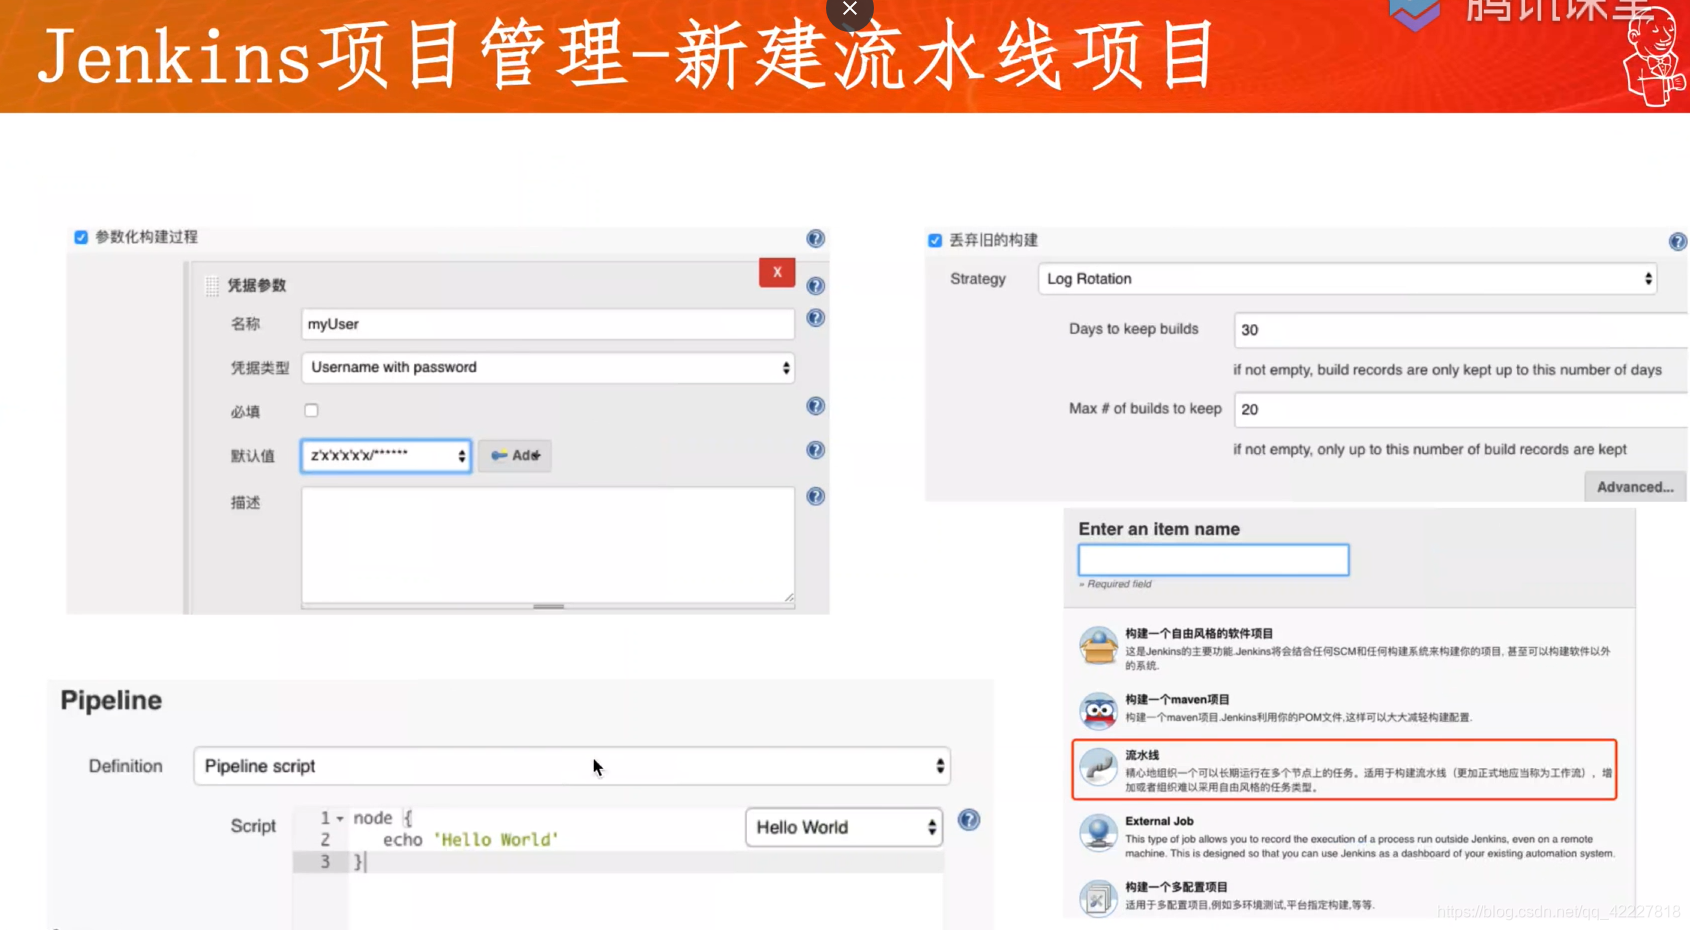
Task: Focus the 名称 field containing myUser
Action: [x=548, y=324]
